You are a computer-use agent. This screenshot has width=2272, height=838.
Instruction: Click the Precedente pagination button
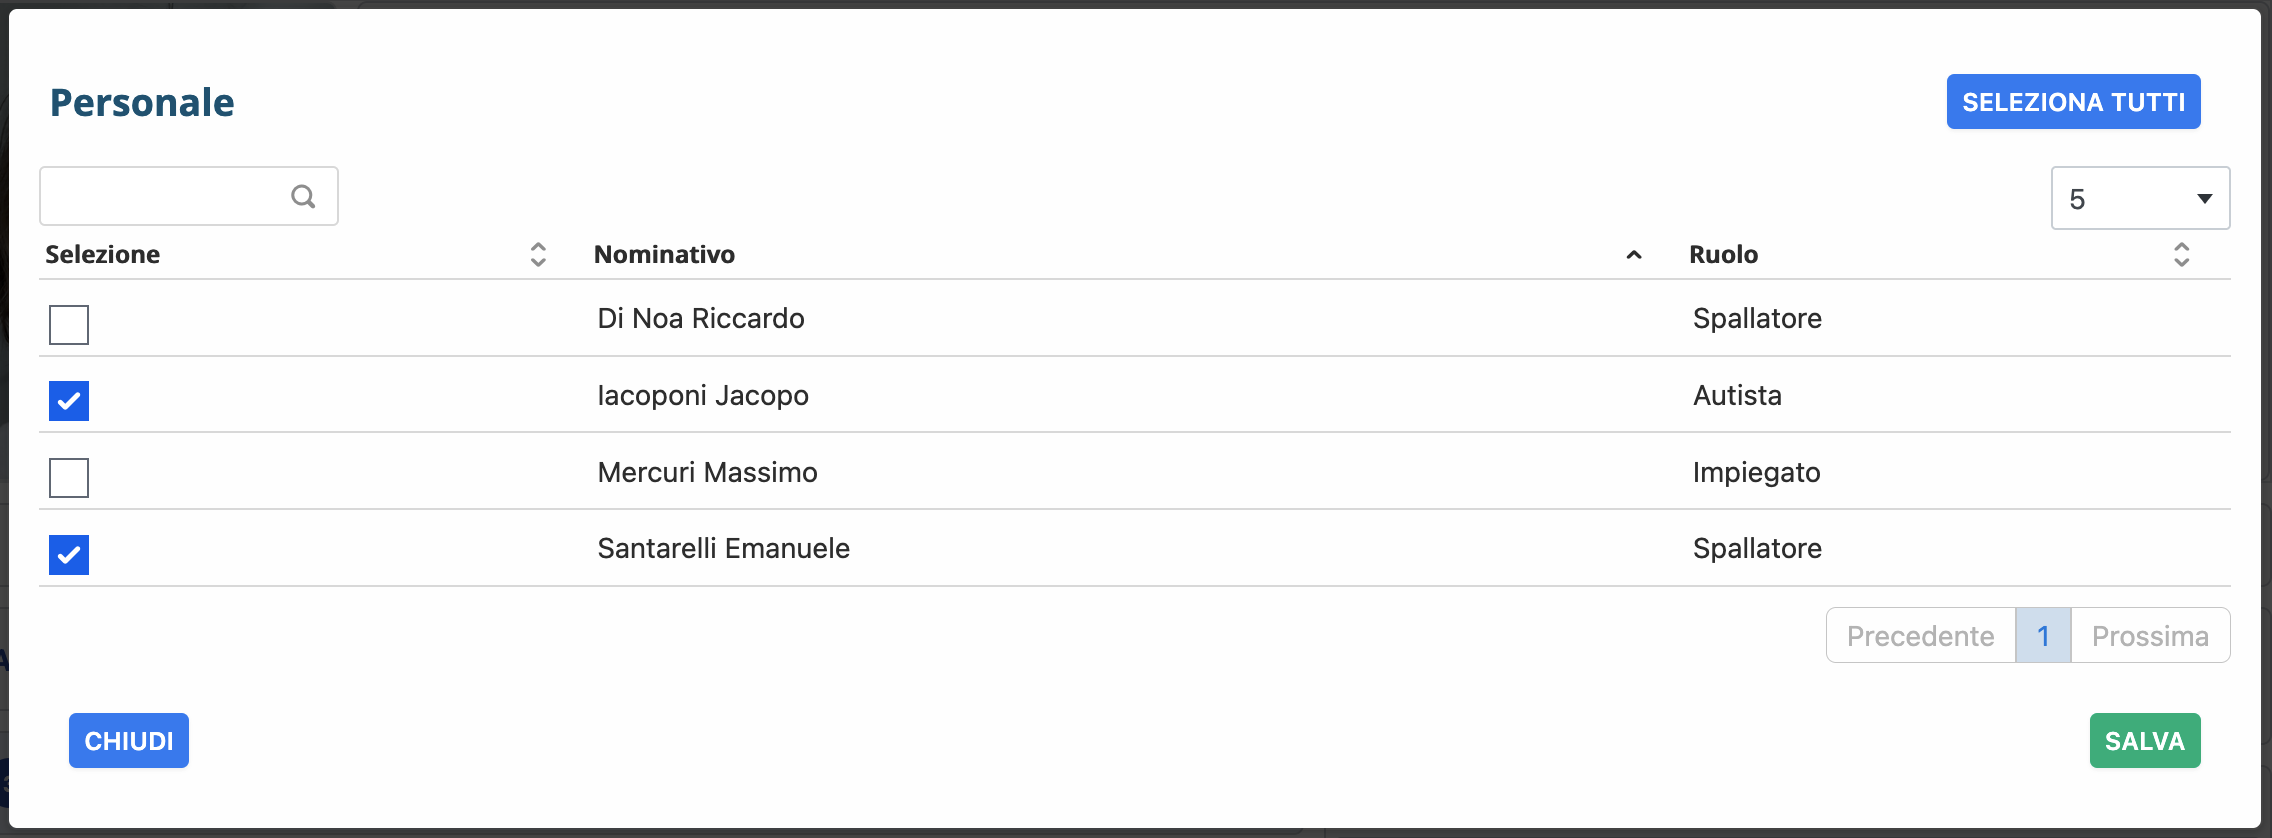(1920, 635)
